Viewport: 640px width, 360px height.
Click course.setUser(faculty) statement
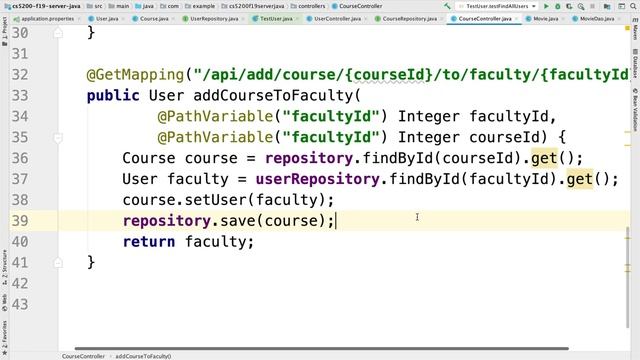(x=228, y=200)
